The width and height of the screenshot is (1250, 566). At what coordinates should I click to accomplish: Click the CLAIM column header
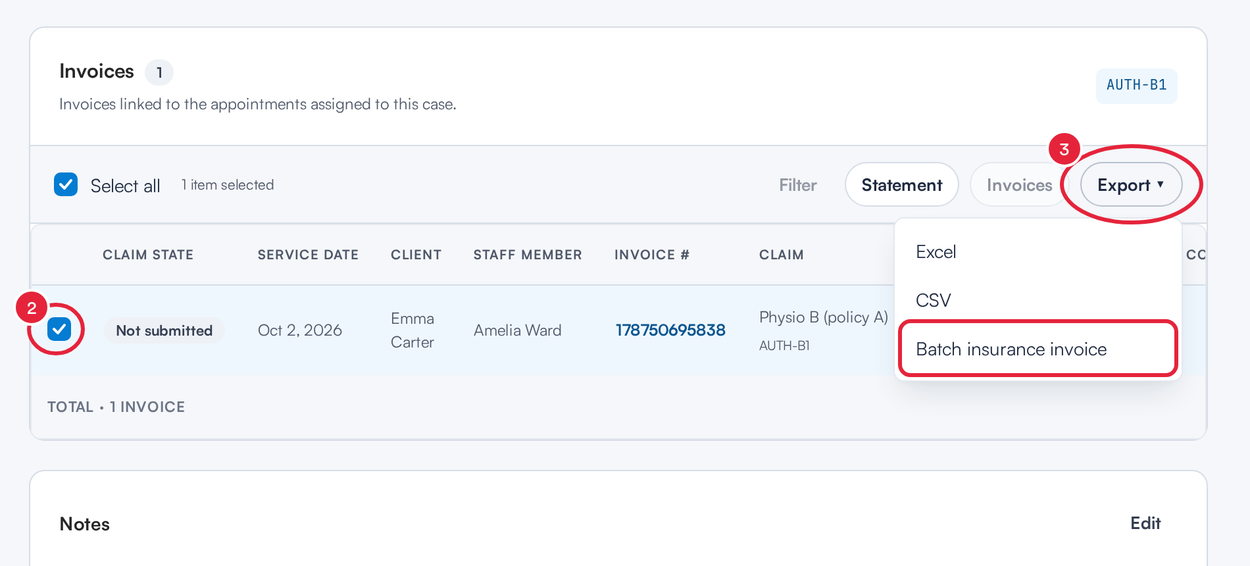(x=781, y=255)
